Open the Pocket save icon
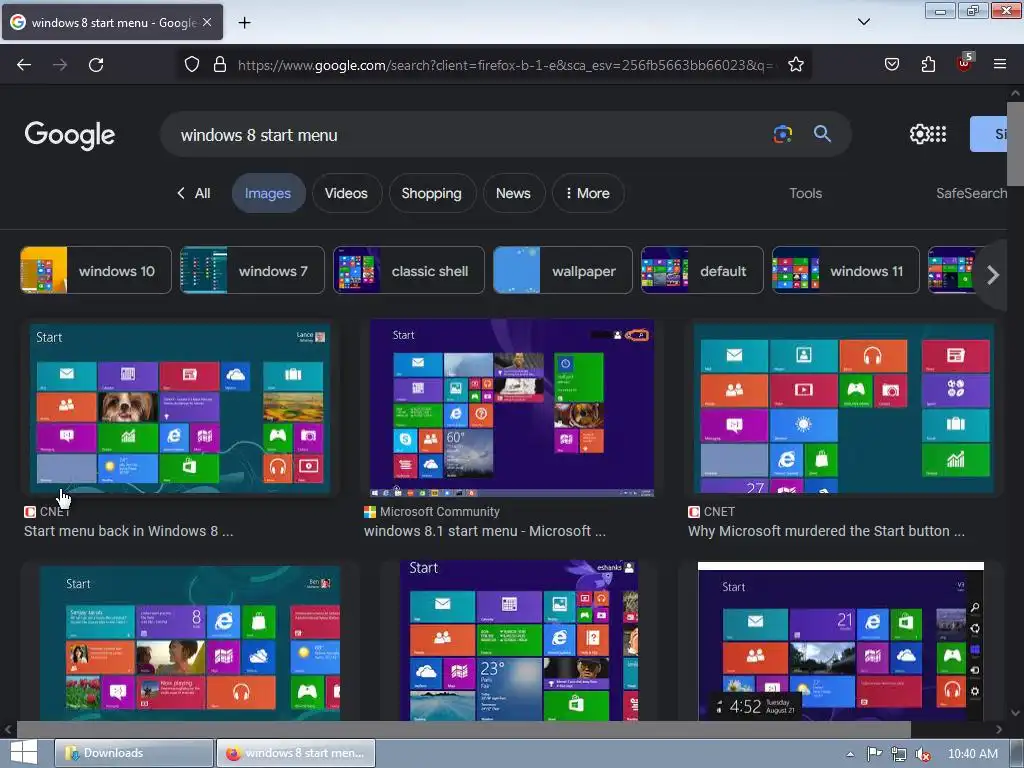The width and height of the screenshot is (1024, 768). (x=892, y=65)
